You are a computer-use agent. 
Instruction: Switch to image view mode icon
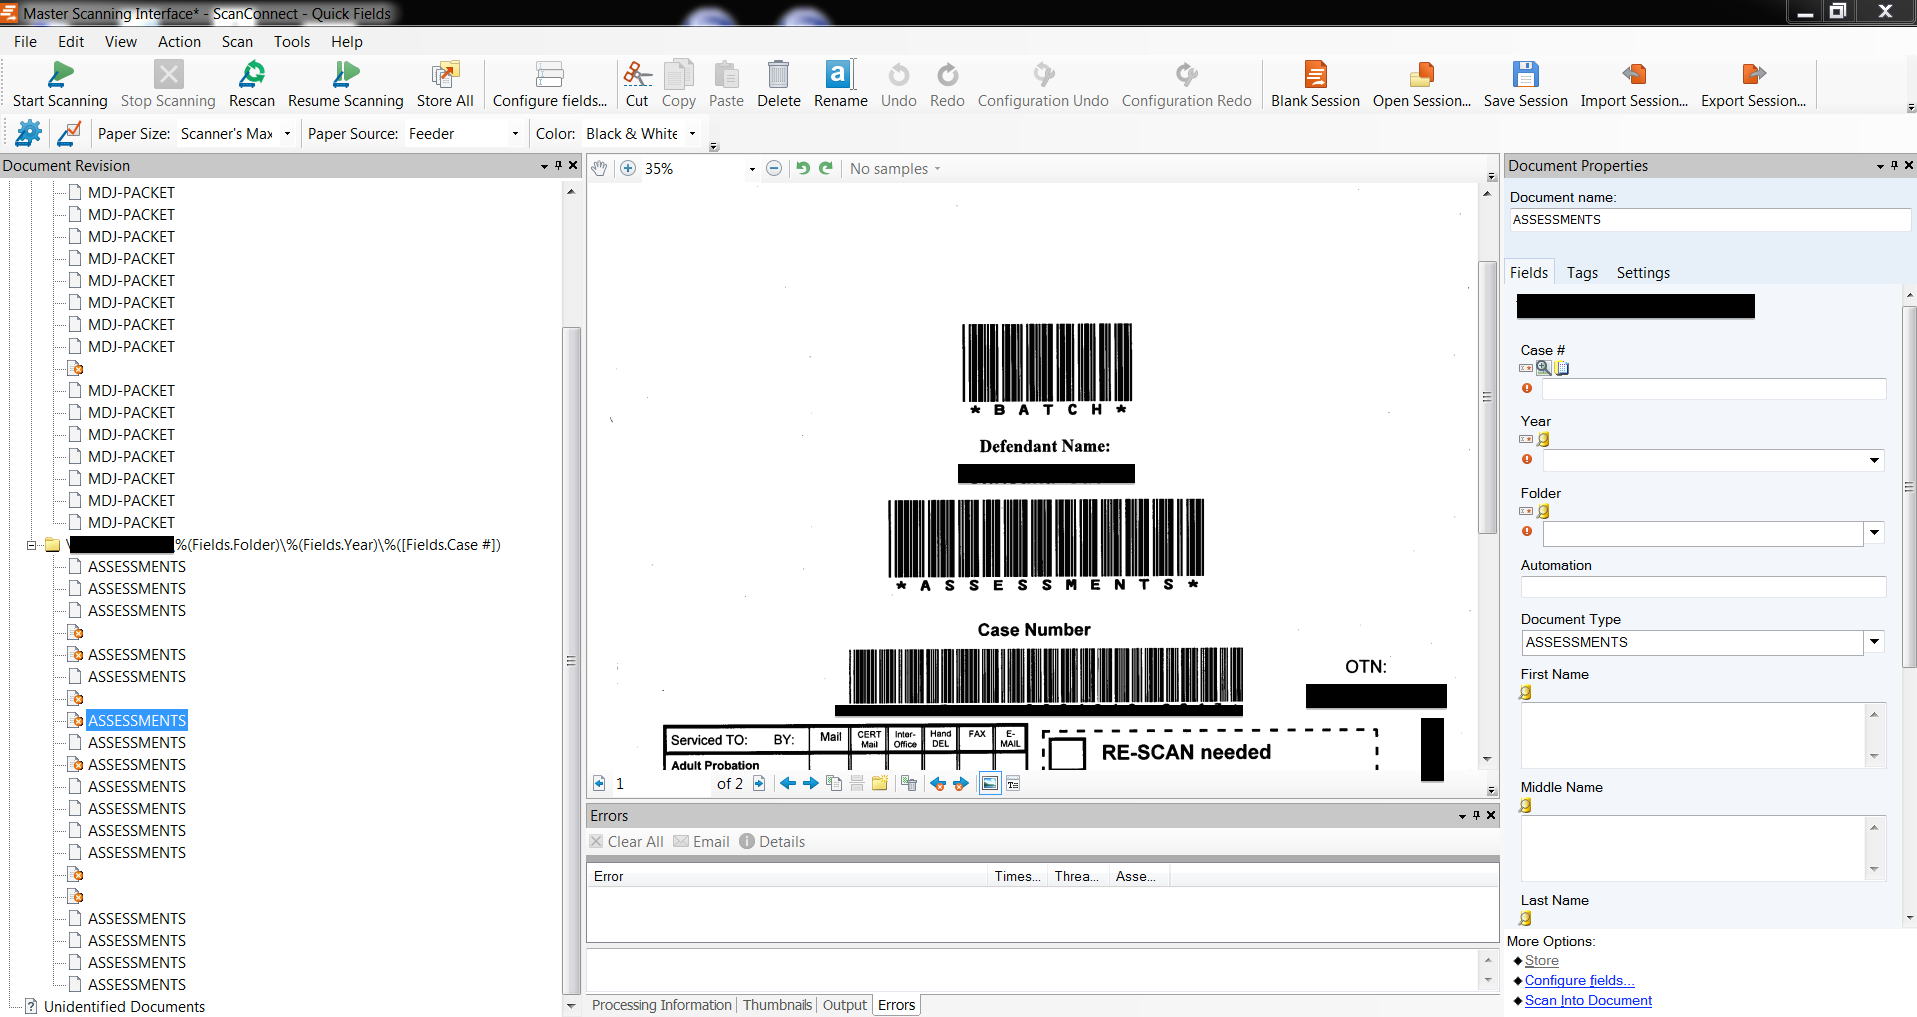tap(990, 783)
